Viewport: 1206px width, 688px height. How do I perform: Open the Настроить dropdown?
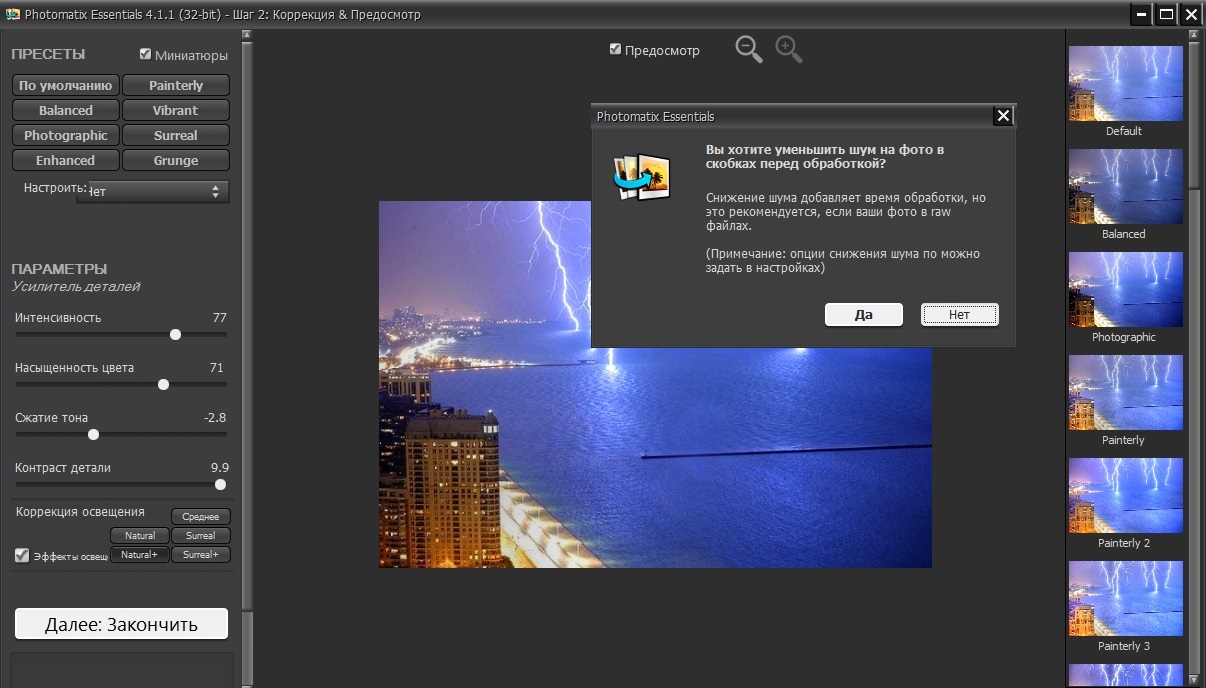[x=153, y=191]
